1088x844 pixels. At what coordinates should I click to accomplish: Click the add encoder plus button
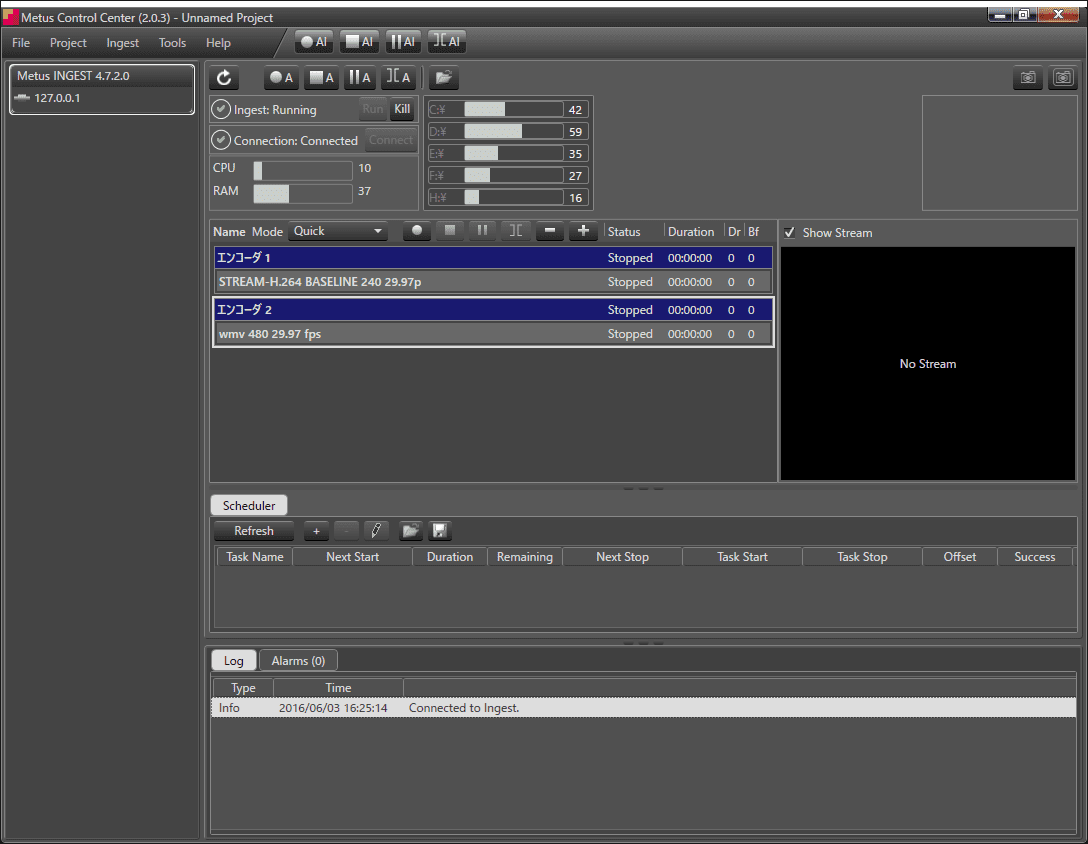[x=582, y=231]
